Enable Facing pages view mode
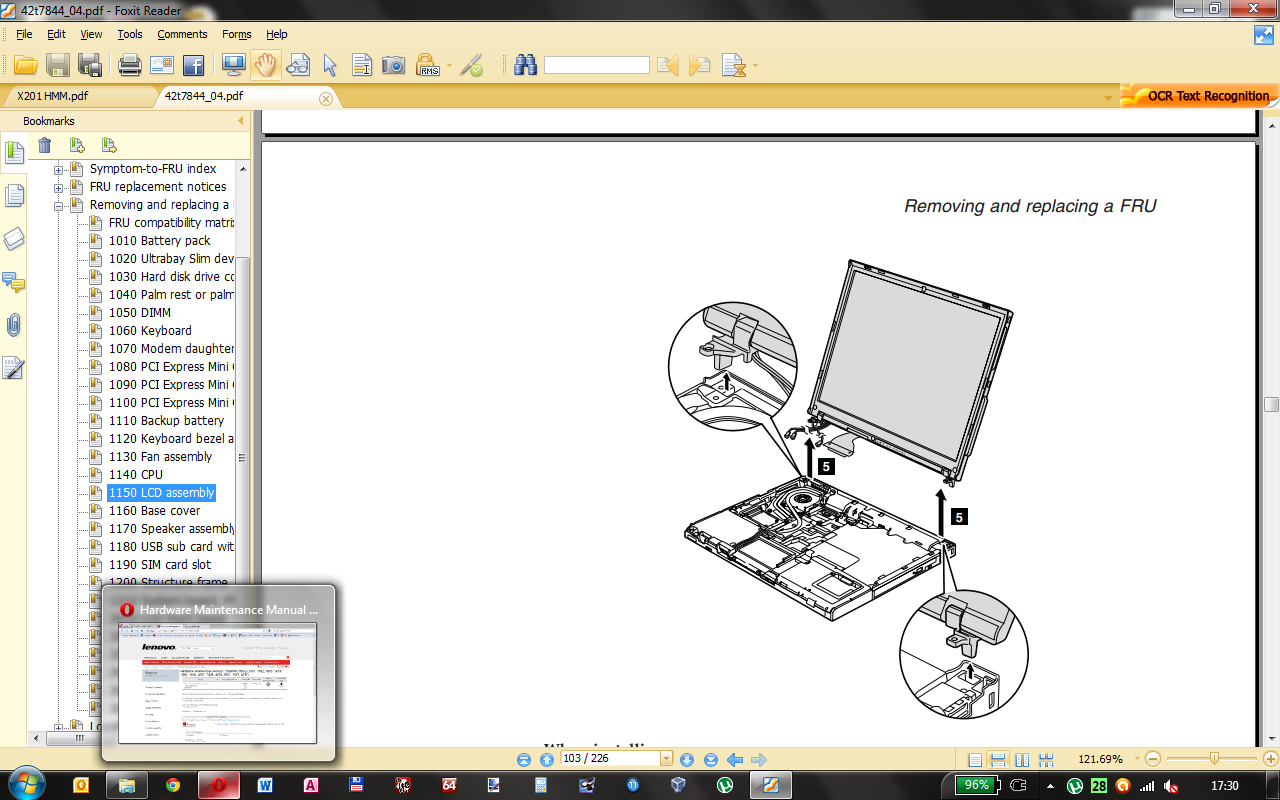The height and width of the screenshot is (800, 1280). point(1022,759)
